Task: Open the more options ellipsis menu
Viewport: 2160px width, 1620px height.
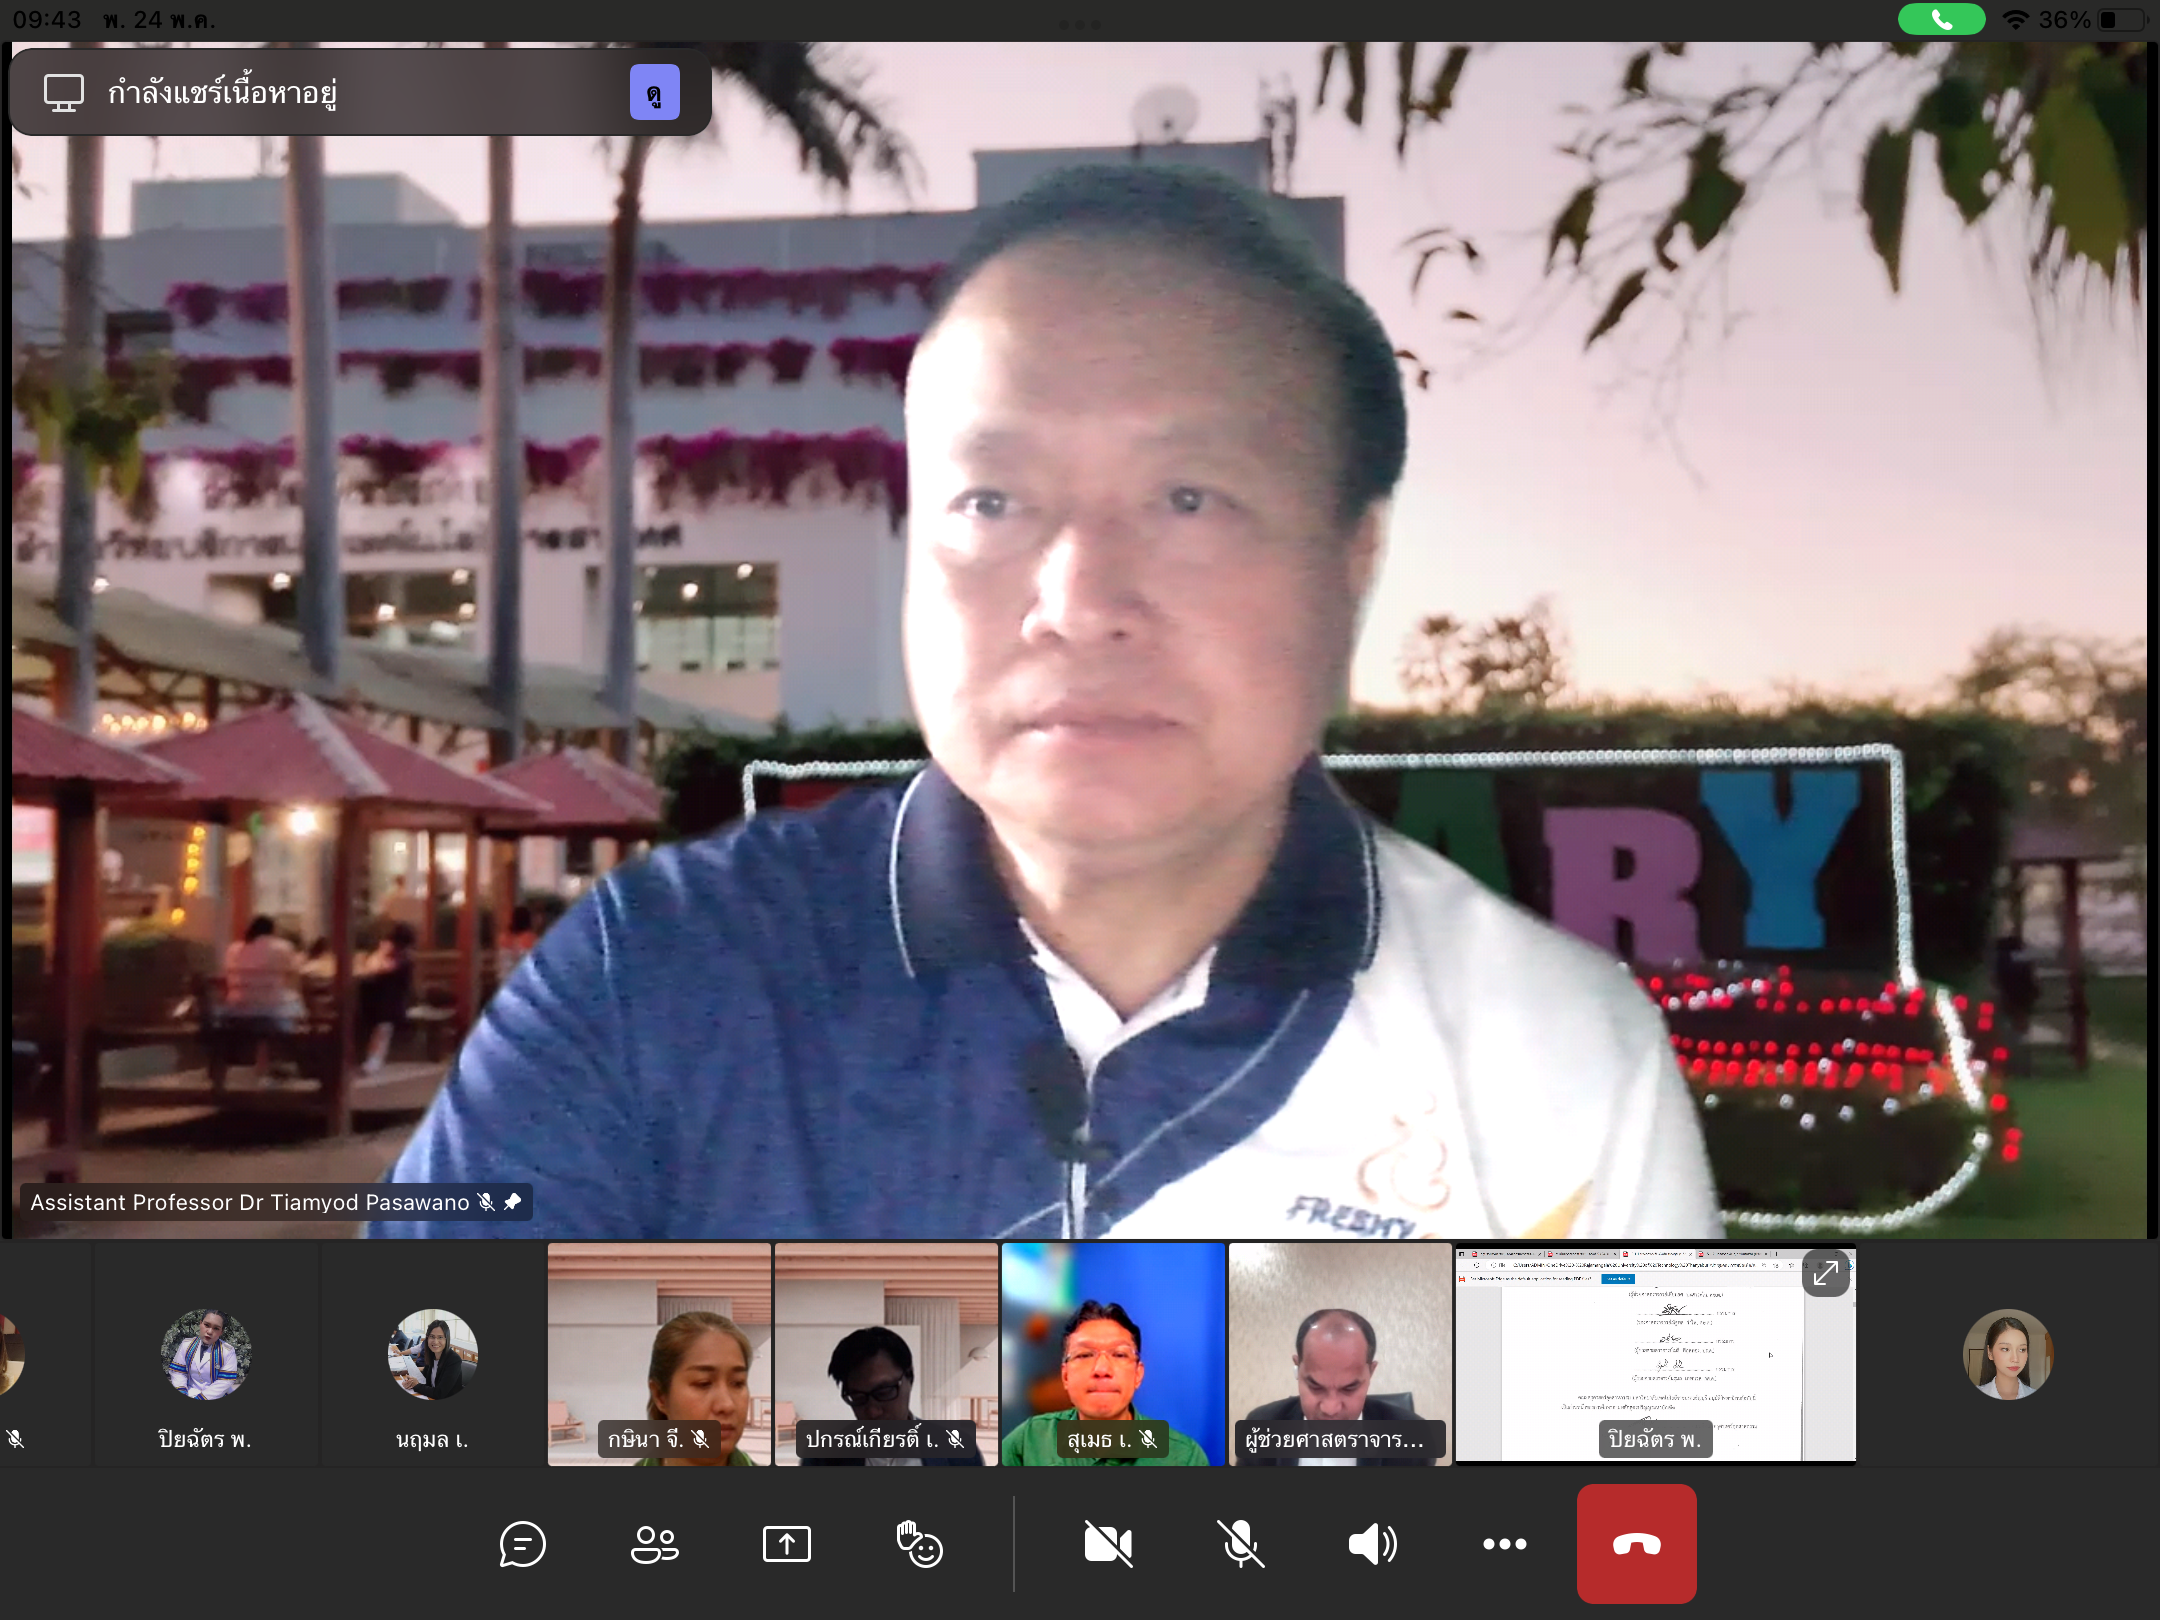Action: pyautogui.click(x=1504, y=1544)
